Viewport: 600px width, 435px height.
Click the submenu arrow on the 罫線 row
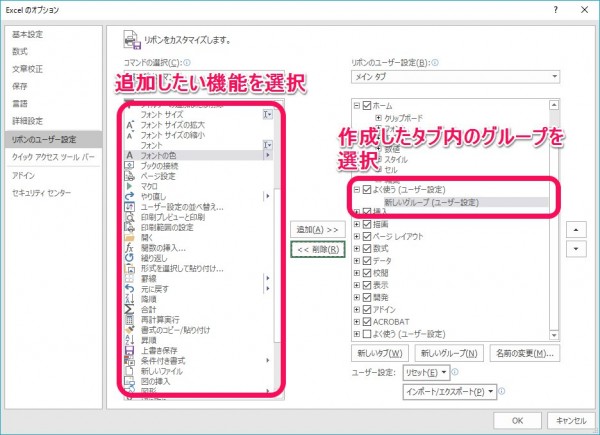click(267, 278)
